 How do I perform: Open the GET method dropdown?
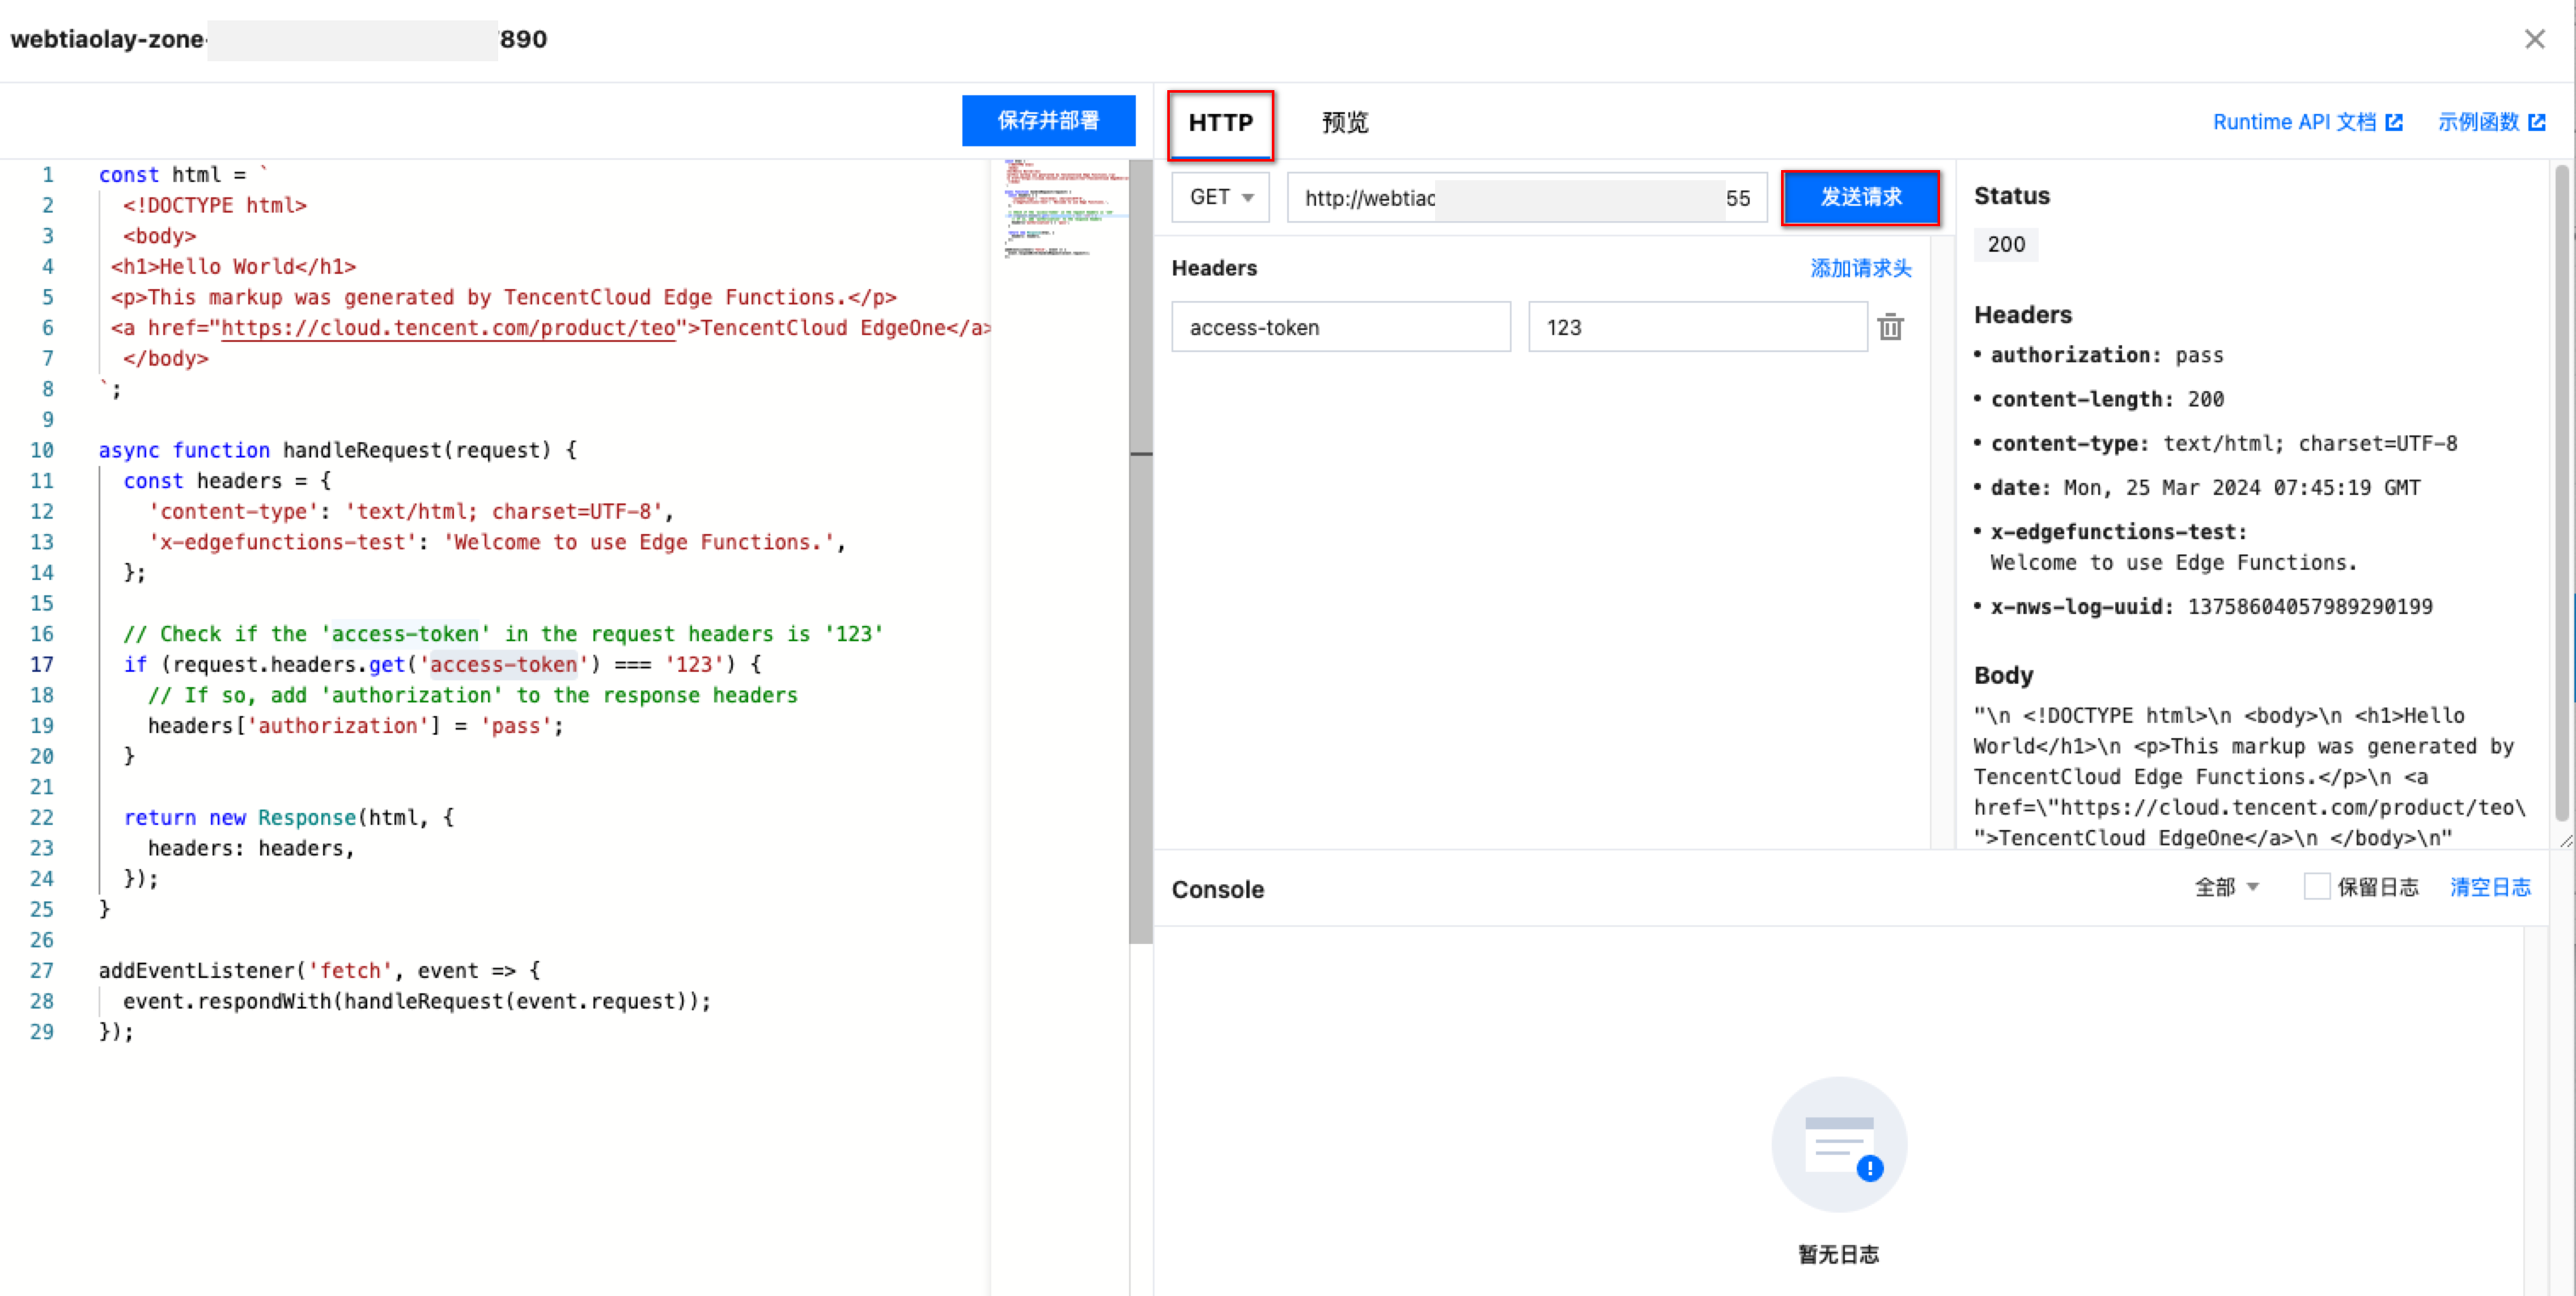point(1220,197)
